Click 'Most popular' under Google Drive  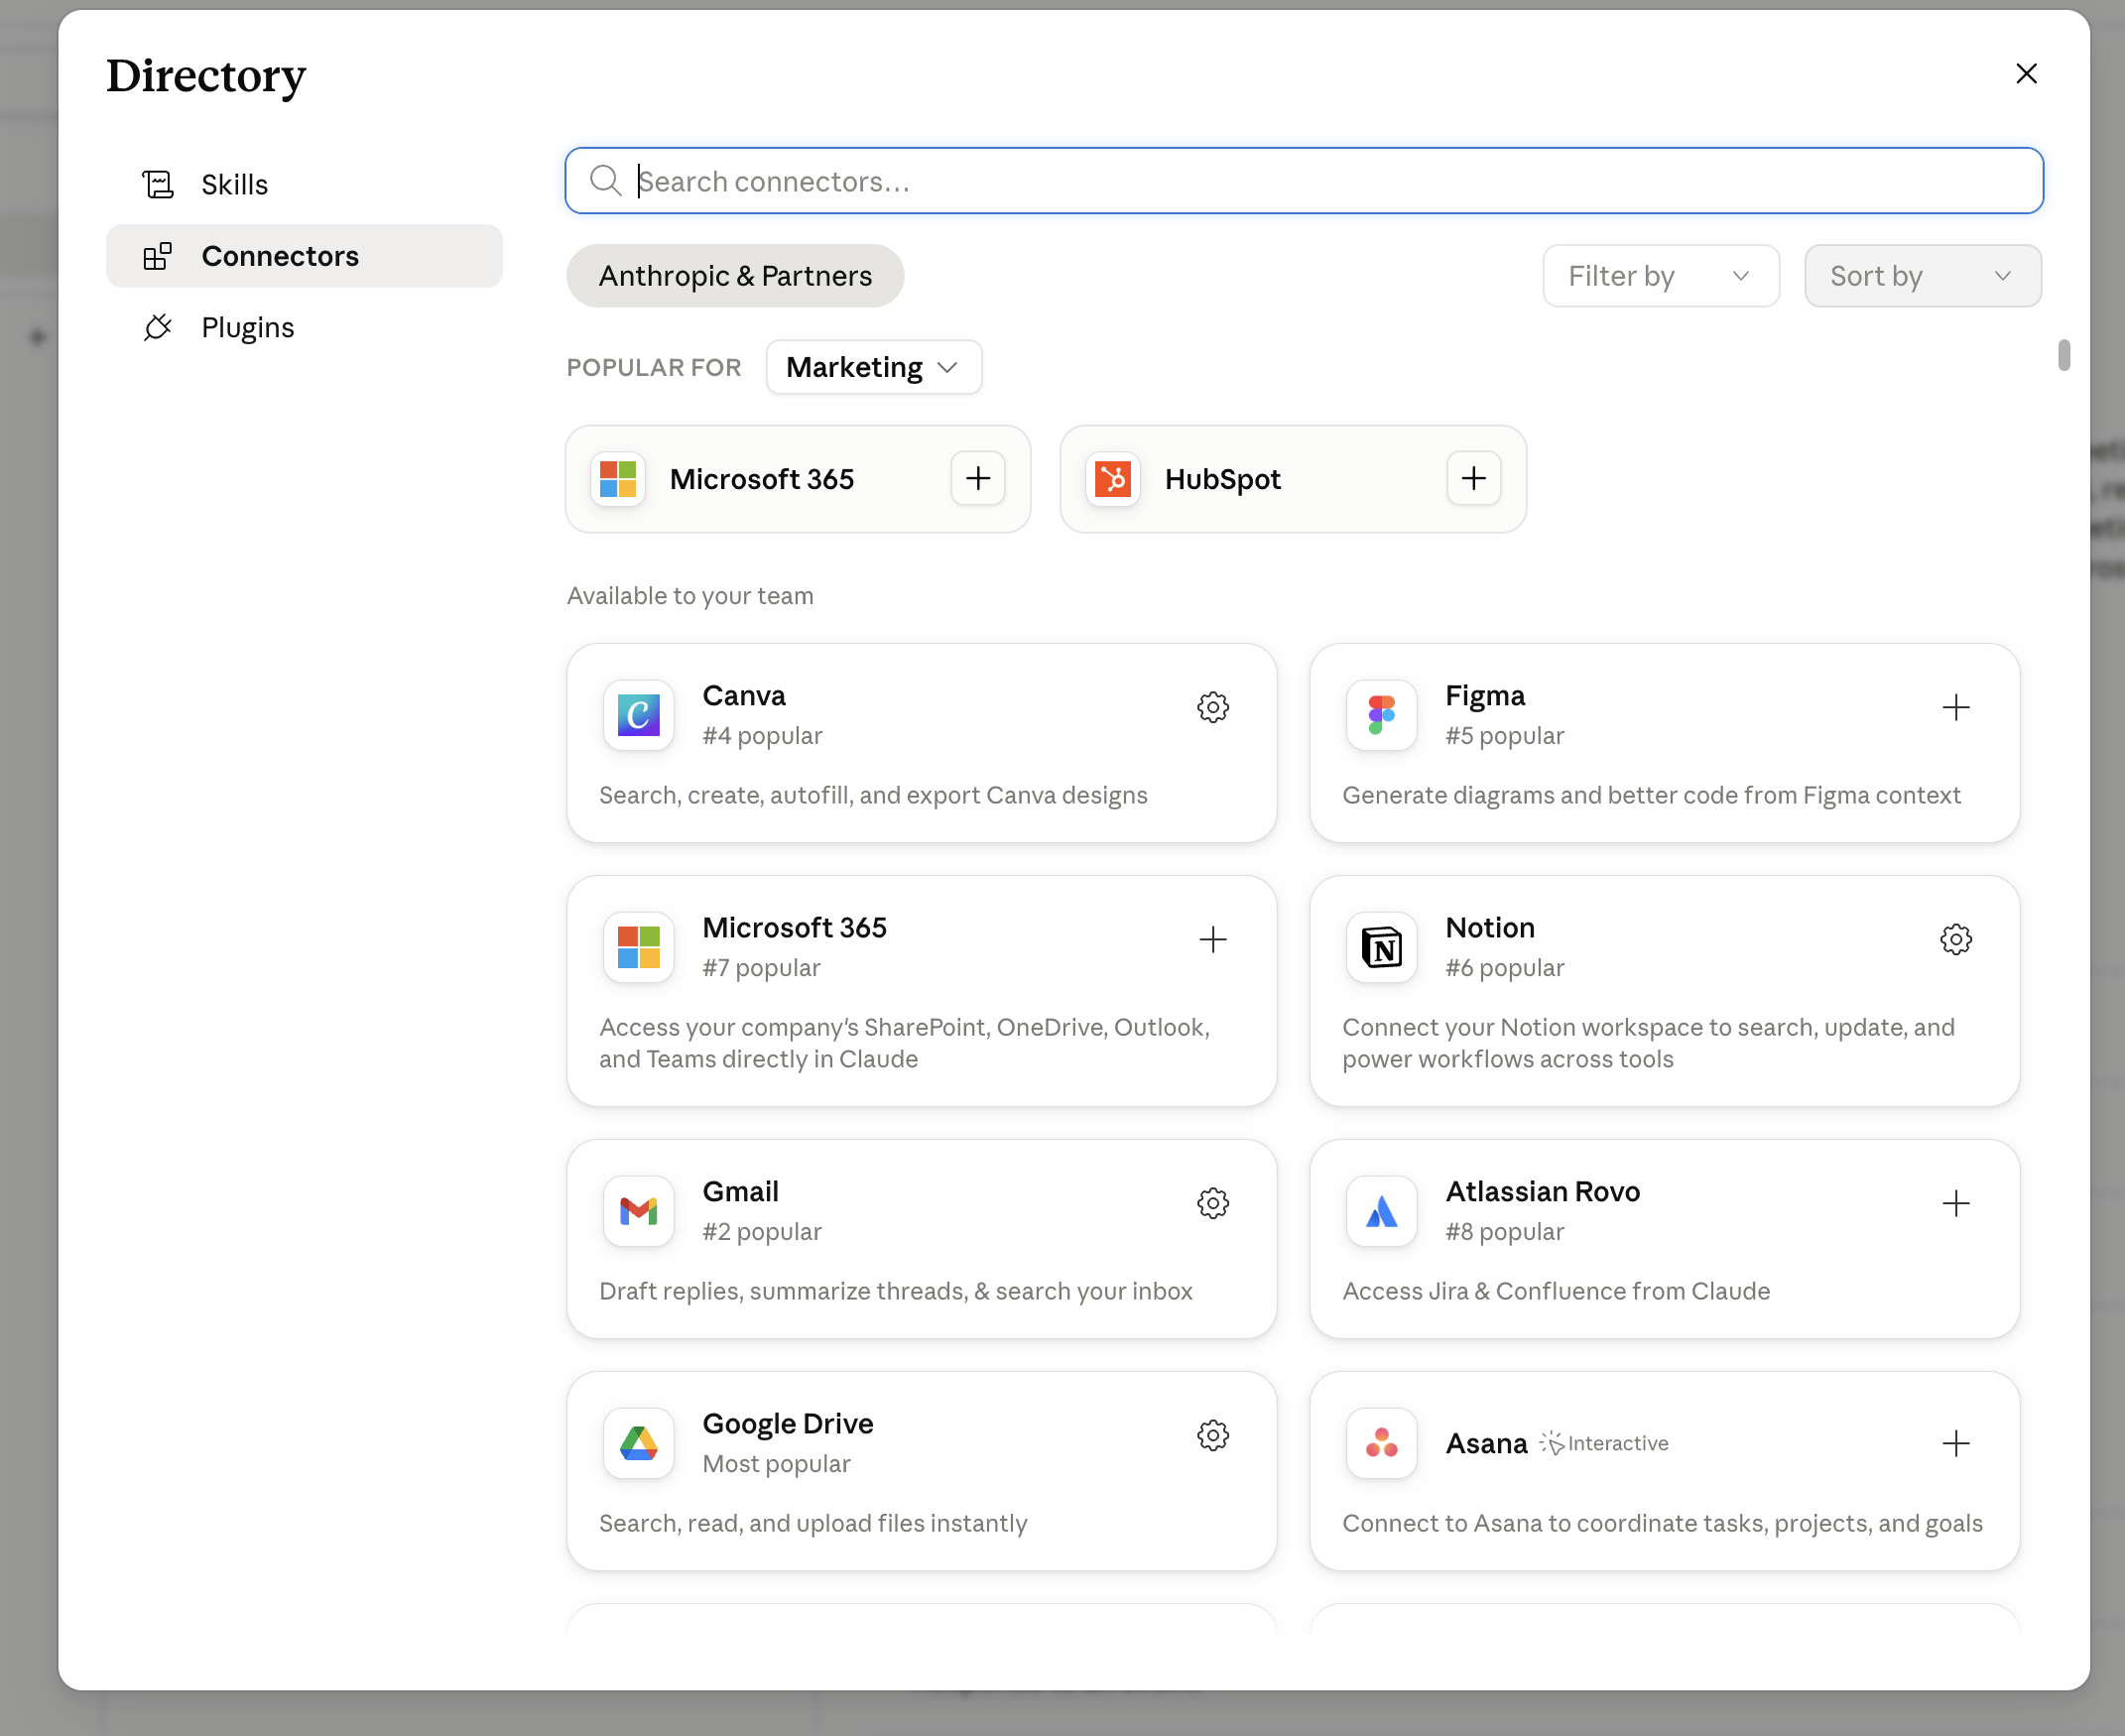(x=775, y=1464)
